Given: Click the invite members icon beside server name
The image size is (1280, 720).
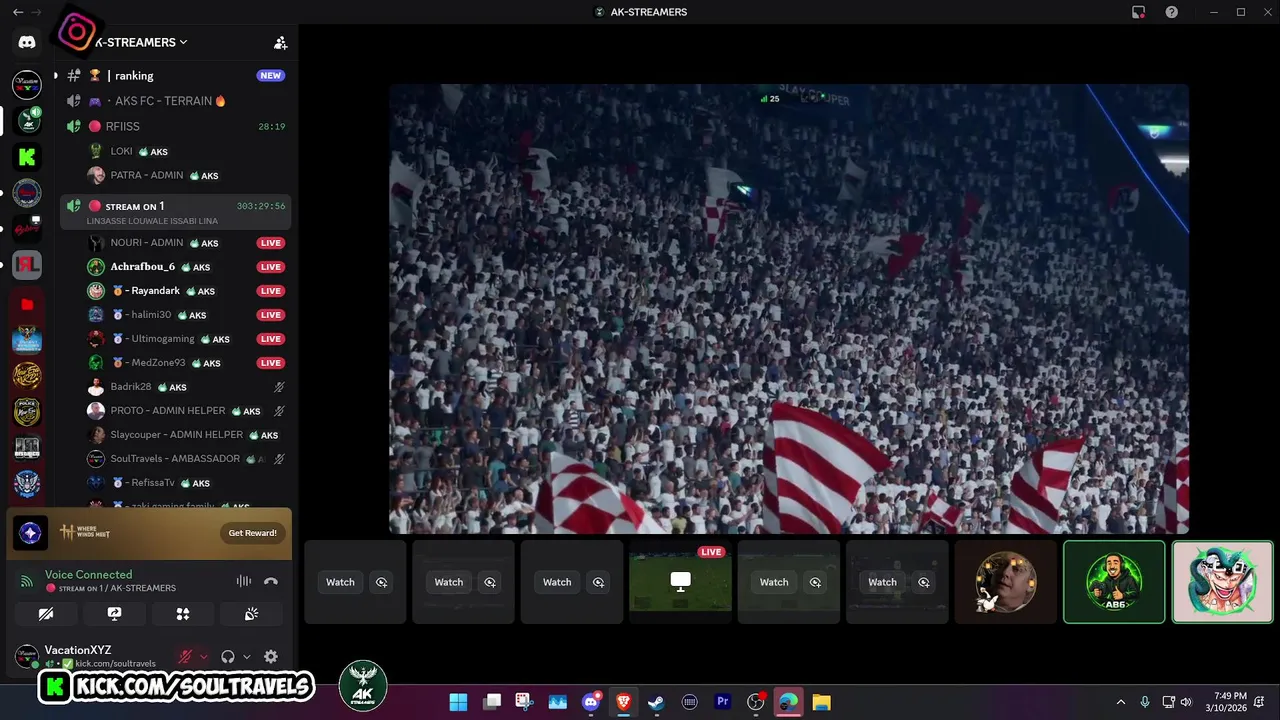Looking at the screenshot, I should coord(280,43).
